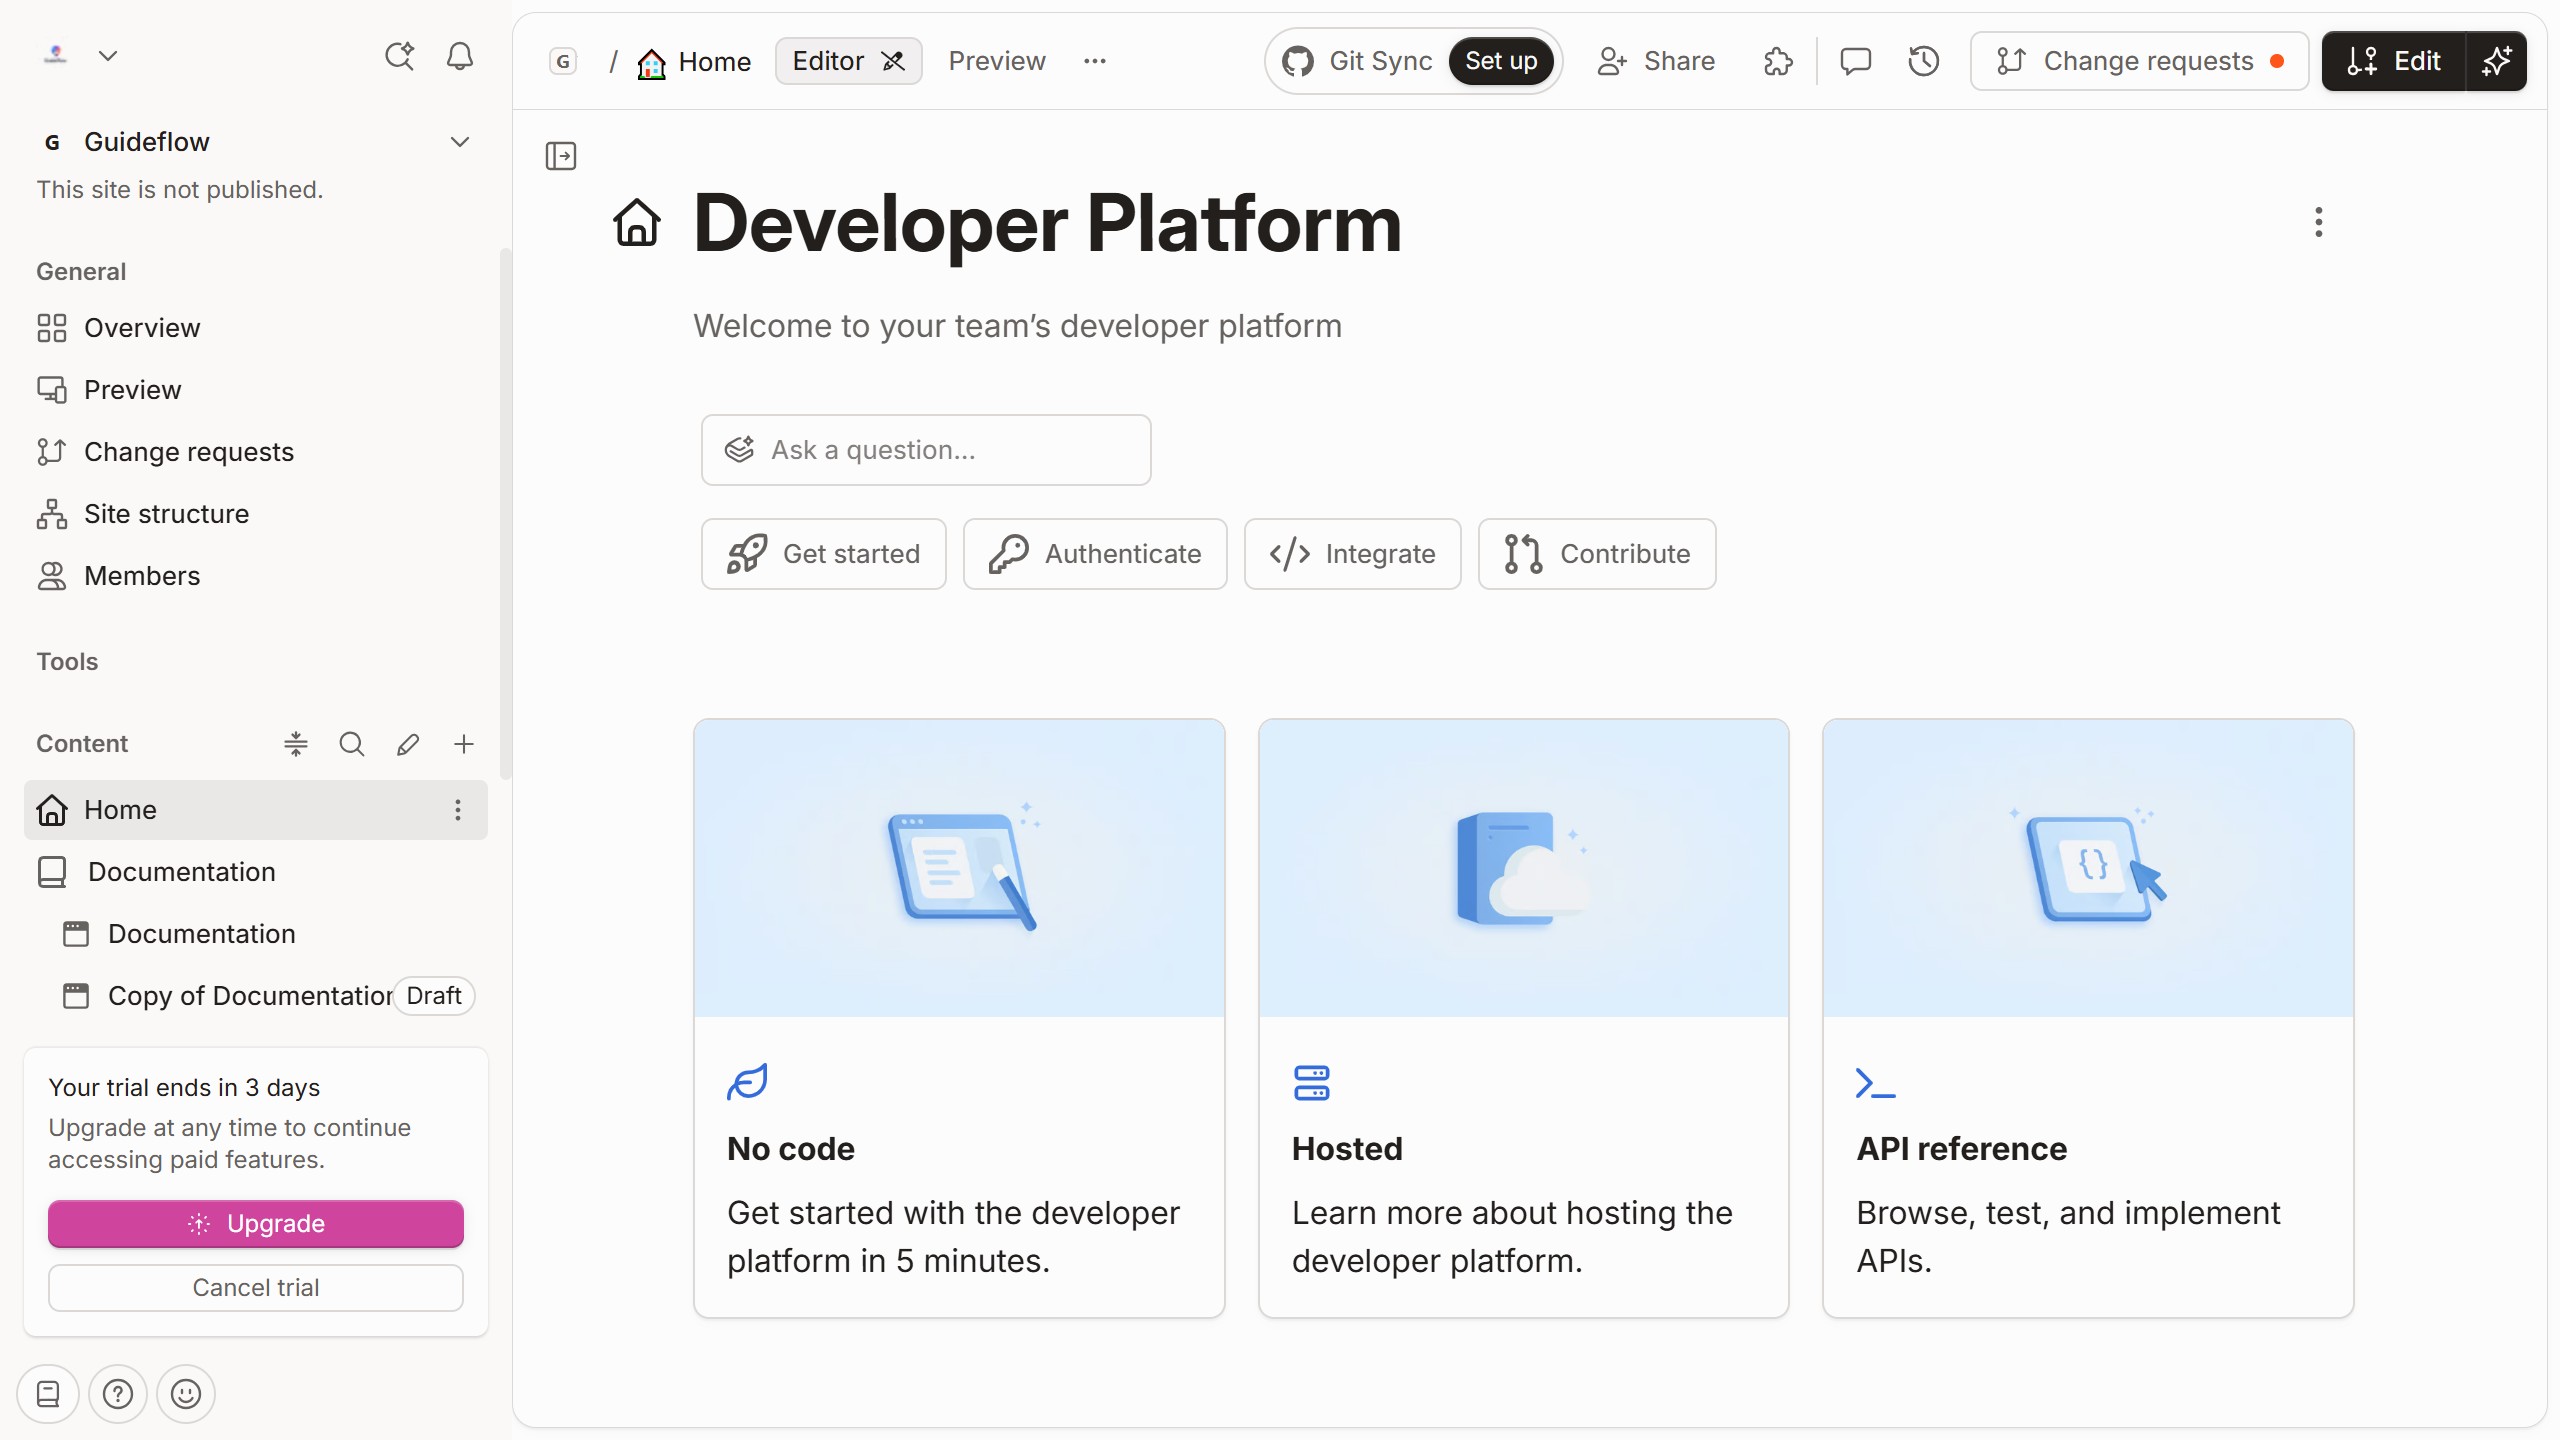Open Copy of Documentation draft
This screenshot has height=1440, width=2560.
256,996
